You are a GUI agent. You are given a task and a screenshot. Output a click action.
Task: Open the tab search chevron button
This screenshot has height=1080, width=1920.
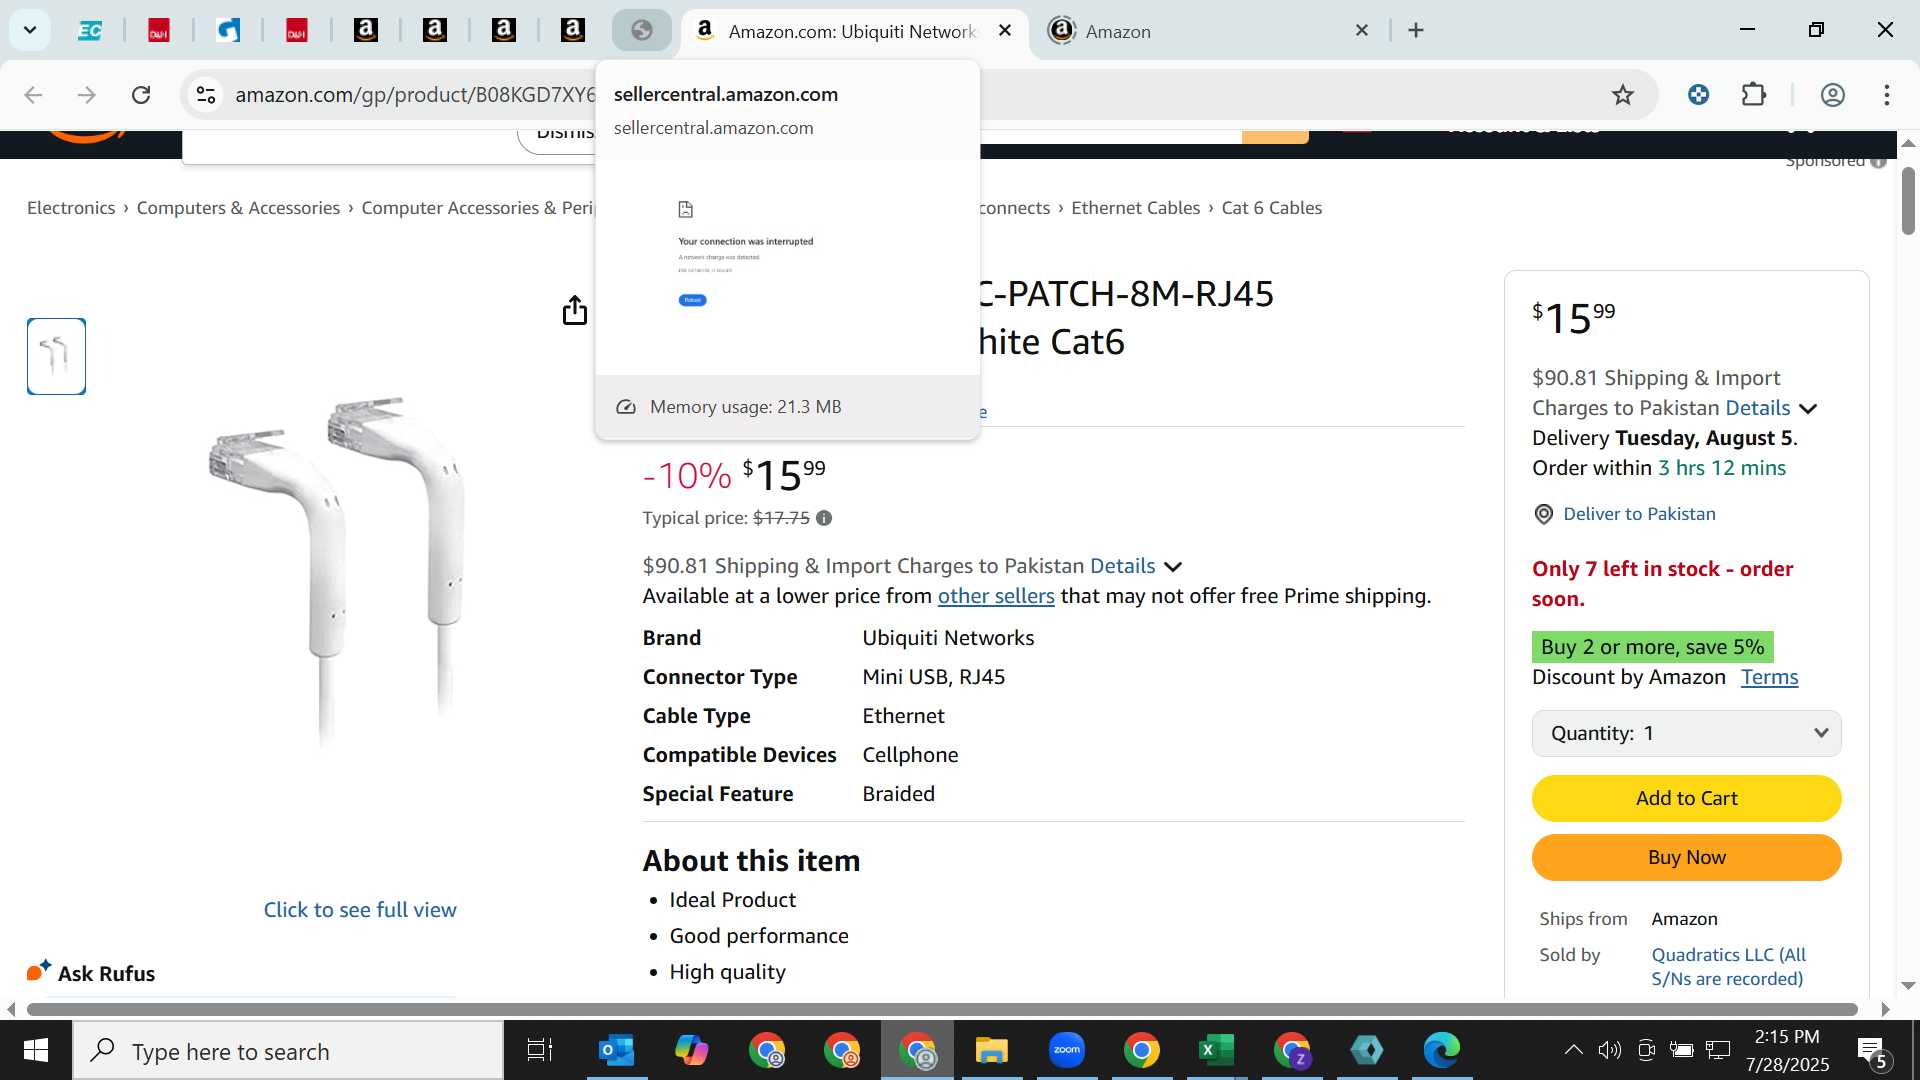(x=30, y=30)
